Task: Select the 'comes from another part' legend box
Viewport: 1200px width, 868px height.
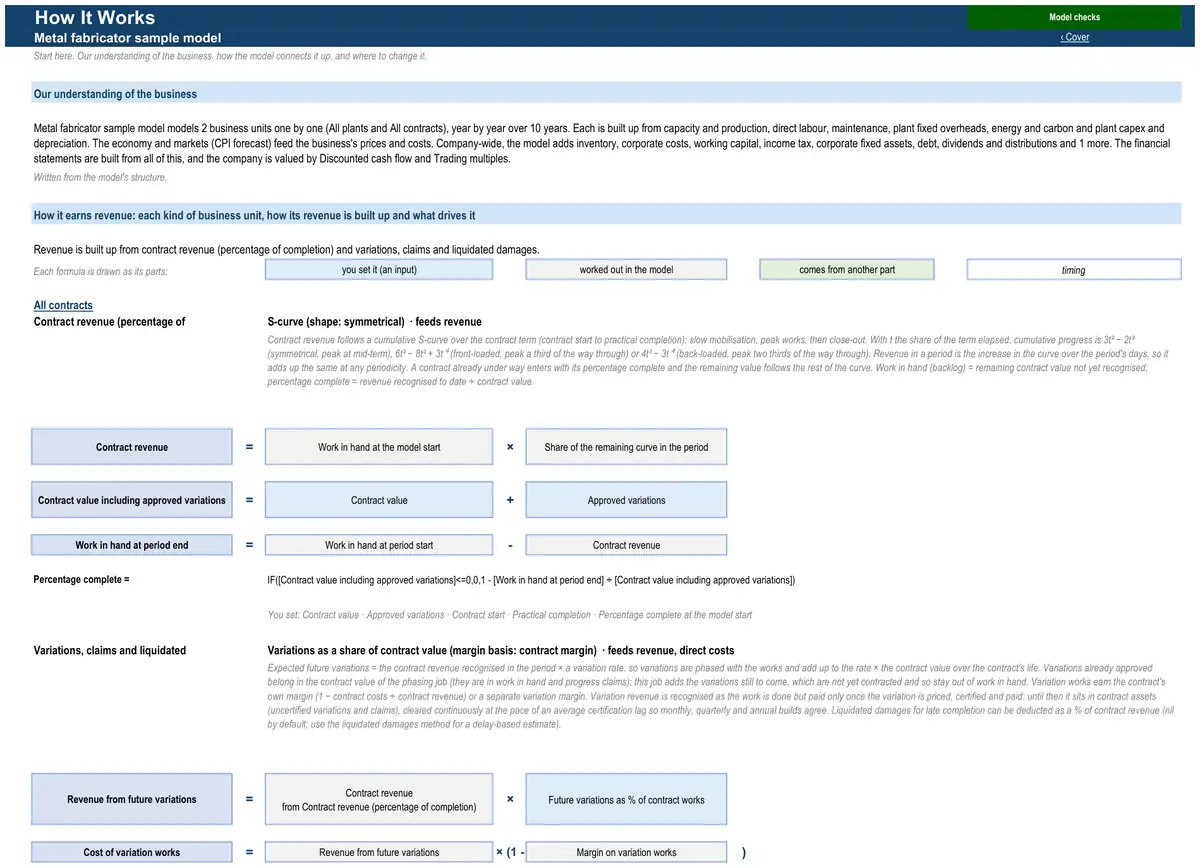Action: point(847,270)
